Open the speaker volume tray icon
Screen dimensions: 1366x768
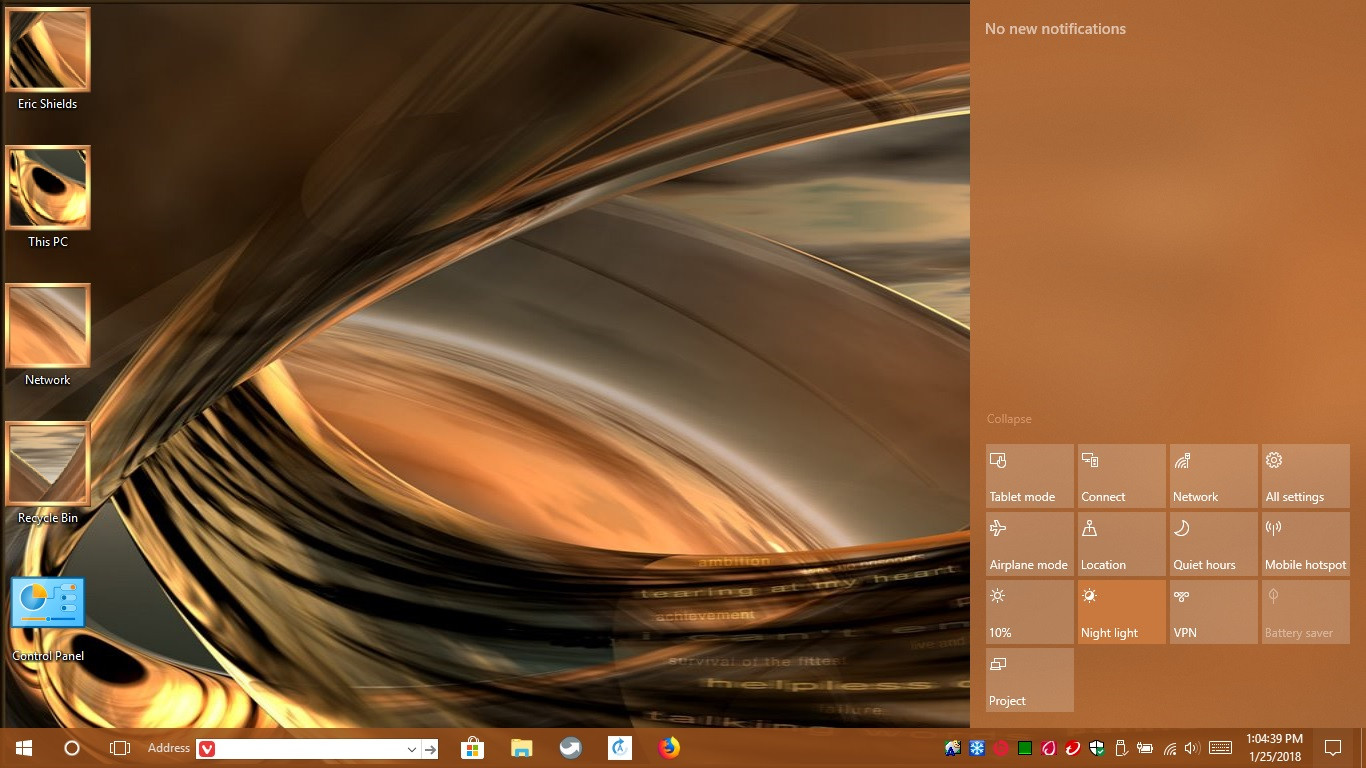click(1191, 748)
